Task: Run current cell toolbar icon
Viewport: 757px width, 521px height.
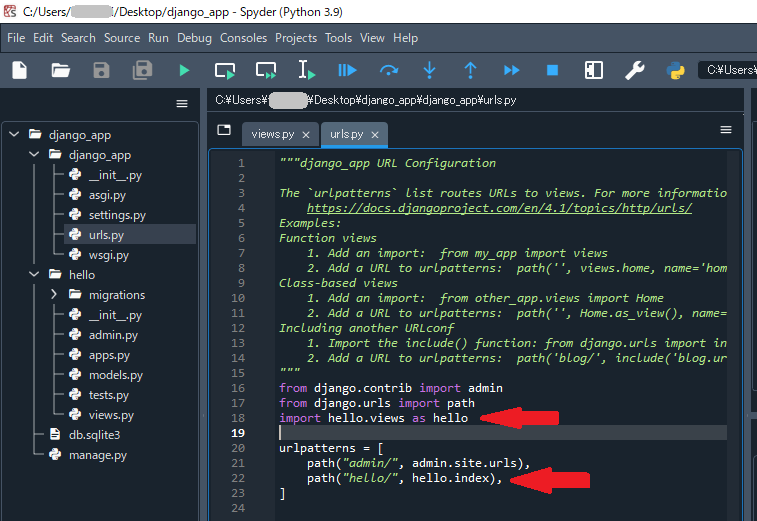Action: pos(225,70)
